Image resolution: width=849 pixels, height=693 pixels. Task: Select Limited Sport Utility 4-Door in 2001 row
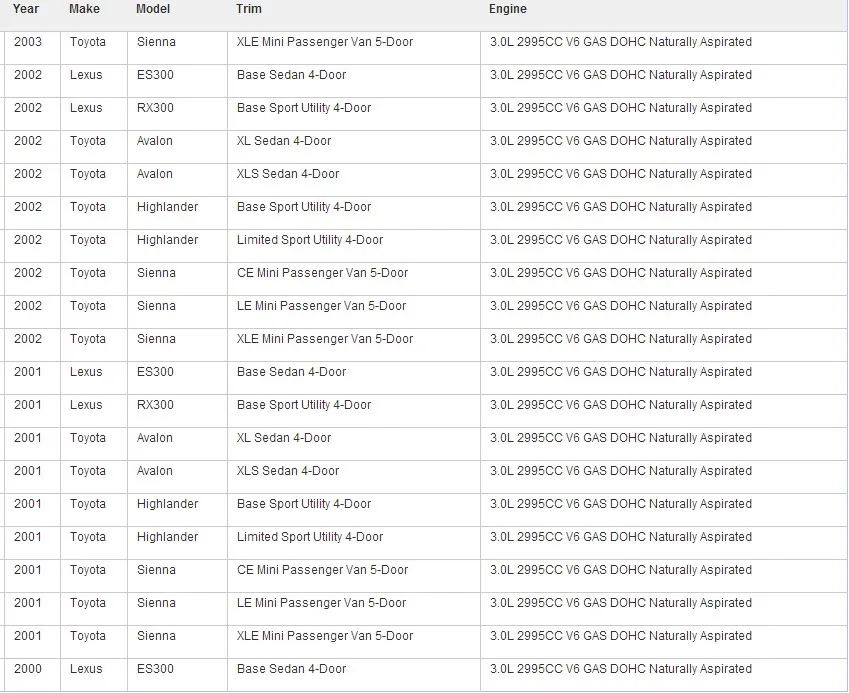coord(310,538)
